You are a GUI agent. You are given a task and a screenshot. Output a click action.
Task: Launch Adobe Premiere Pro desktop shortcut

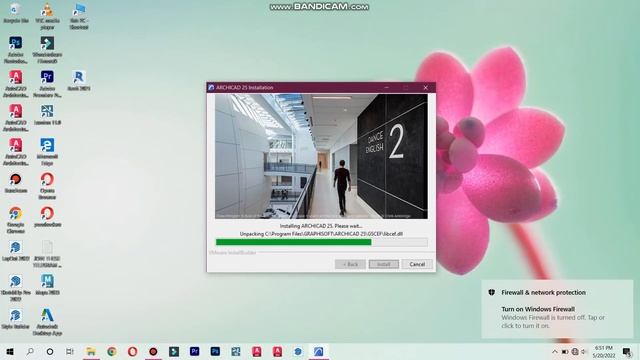[47, 84]
